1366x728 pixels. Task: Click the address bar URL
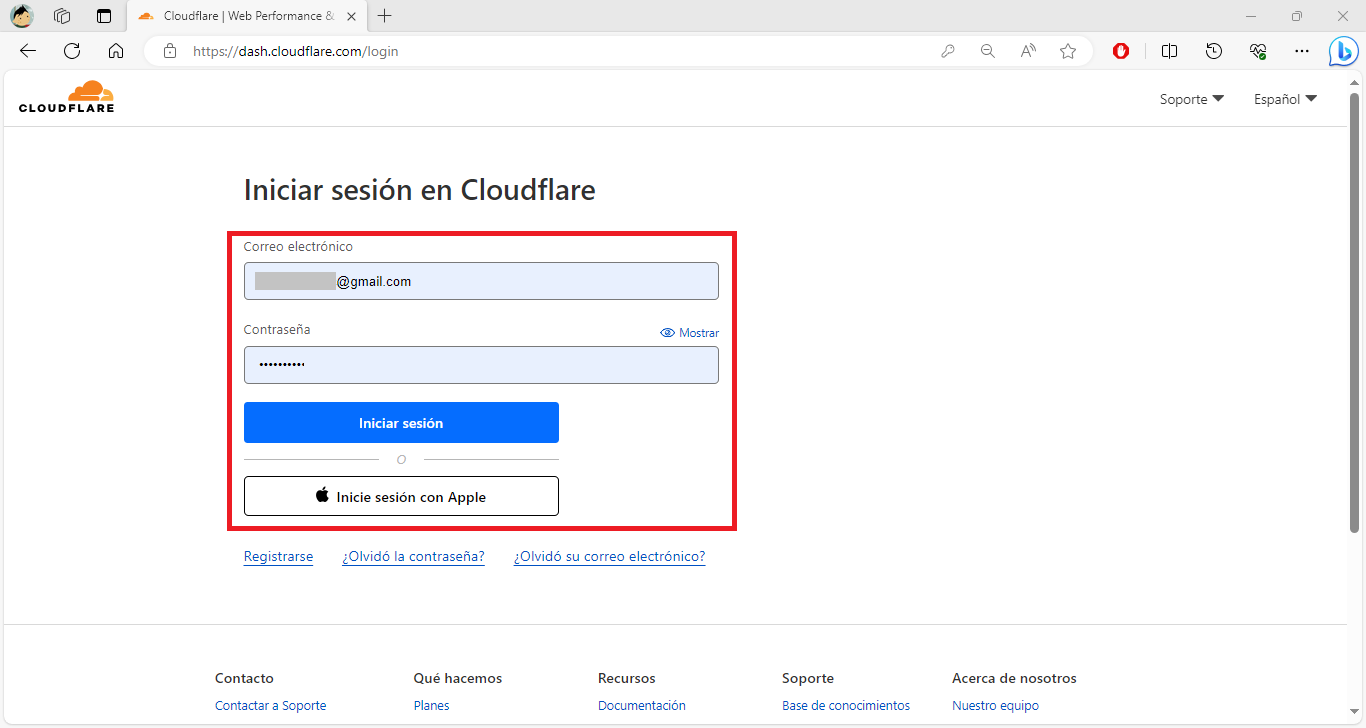pyautogui.click(x=296, y=51)
